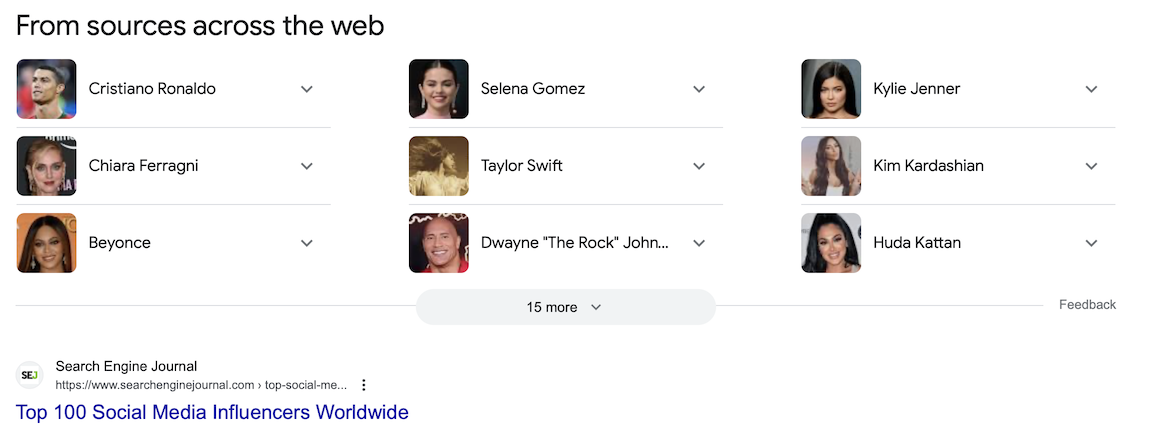Screen dimensions: 1152x428
Task: Click the Feedback link
Action: (x=1087, y=305)
